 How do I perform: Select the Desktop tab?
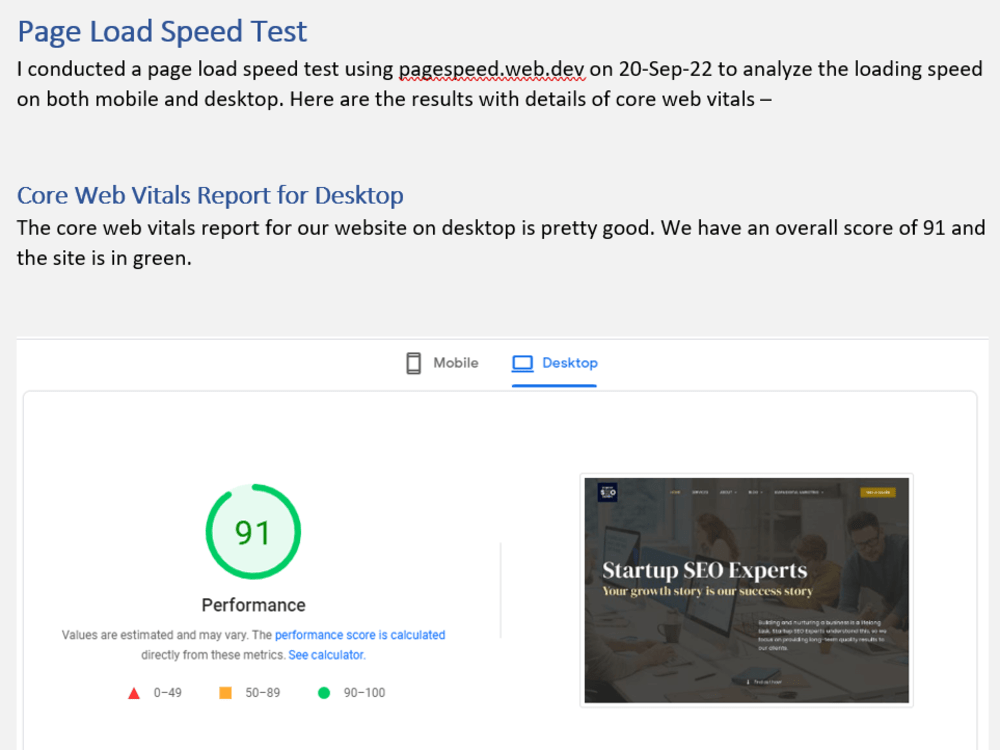(x=554, y=363)
